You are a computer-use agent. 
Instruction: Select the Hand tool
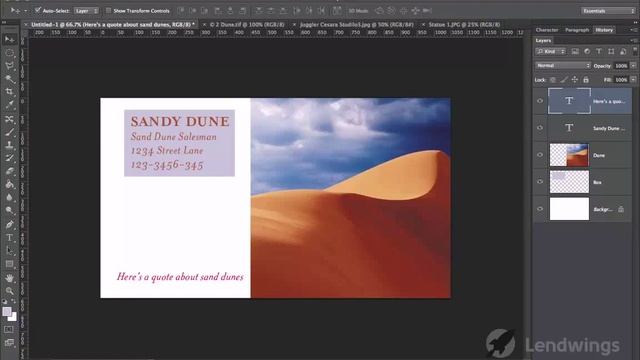tap(9, 278)
